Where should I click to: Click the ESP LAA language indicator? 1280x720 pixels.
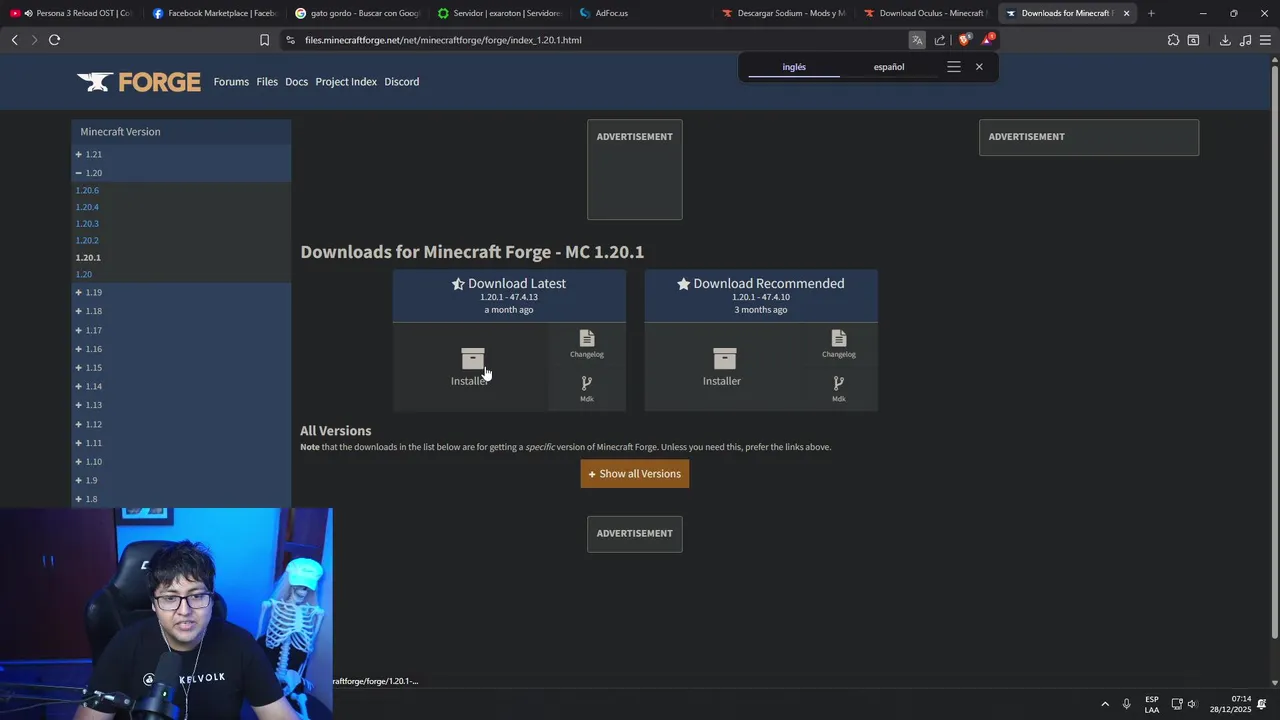point(1152,704)
